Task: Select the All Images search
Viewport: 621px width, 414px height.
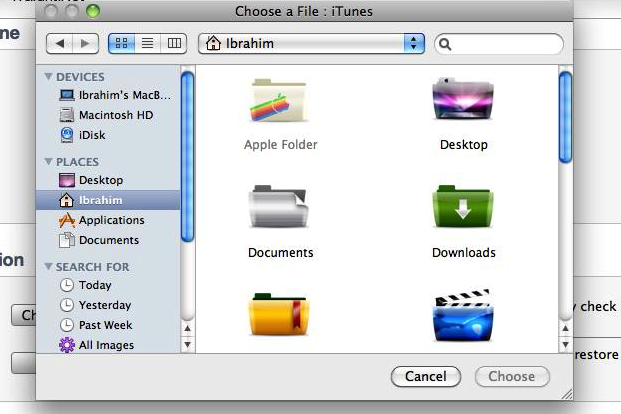Action: point(108,345)
